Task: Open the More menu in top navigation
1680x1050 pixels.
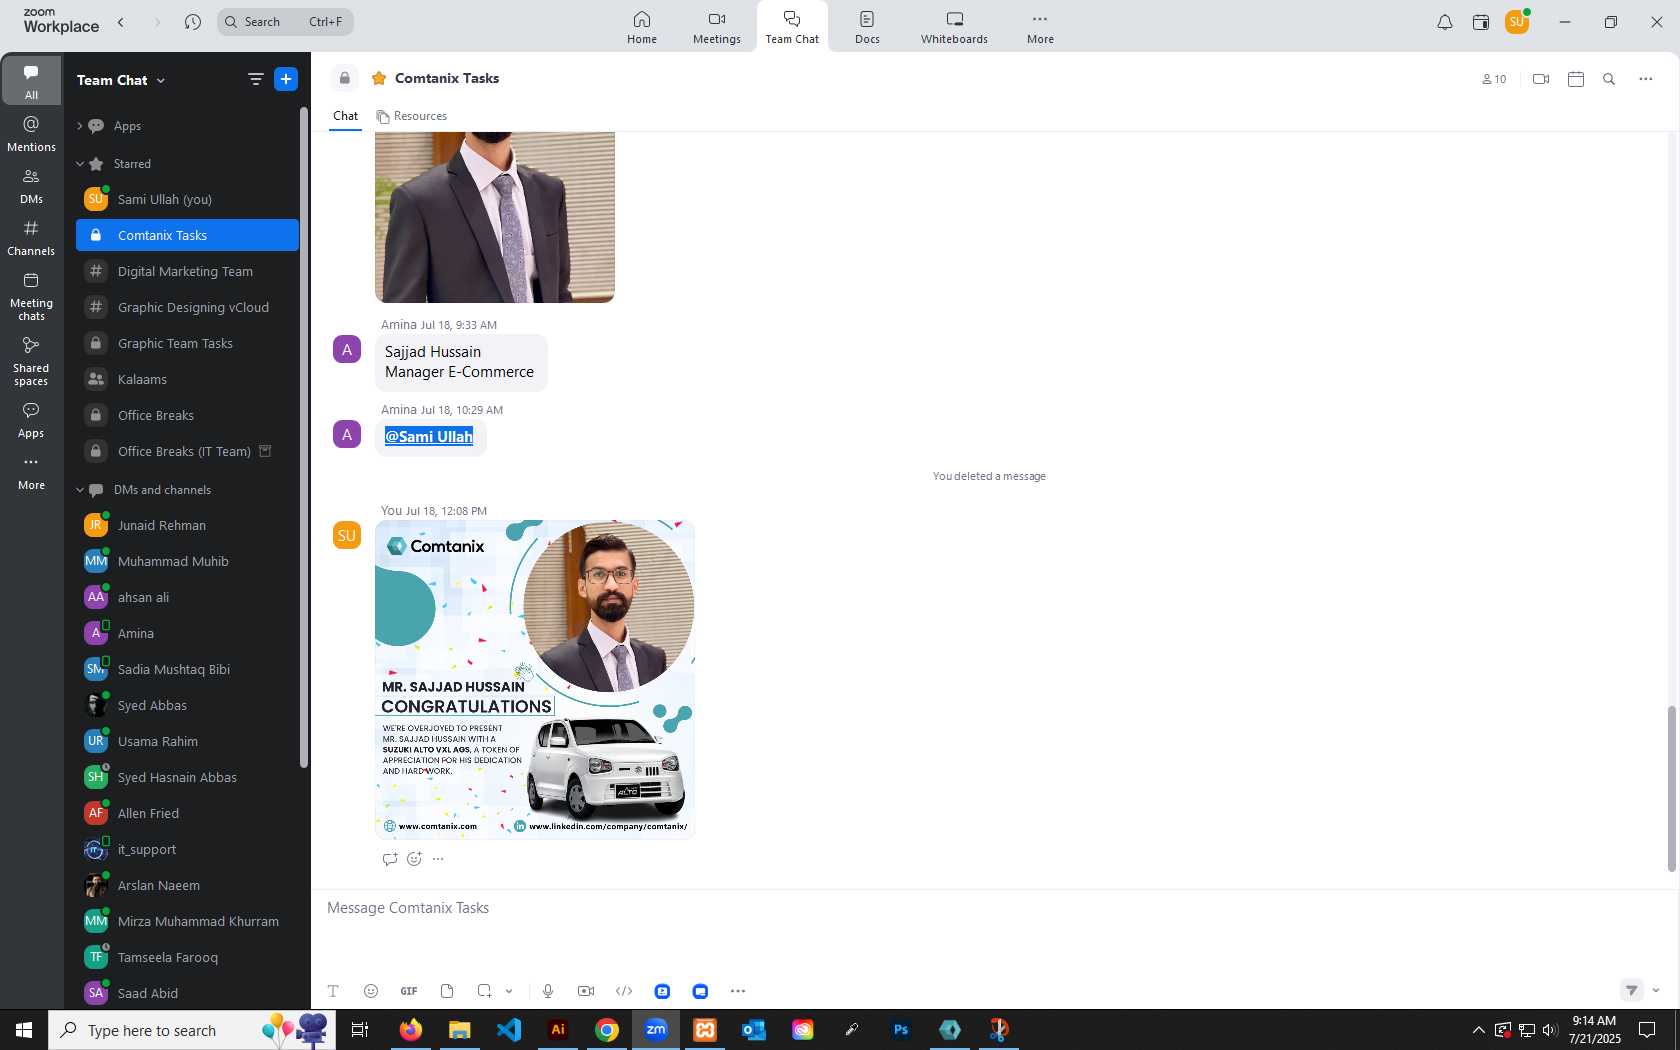Action: click(1040, 27)
